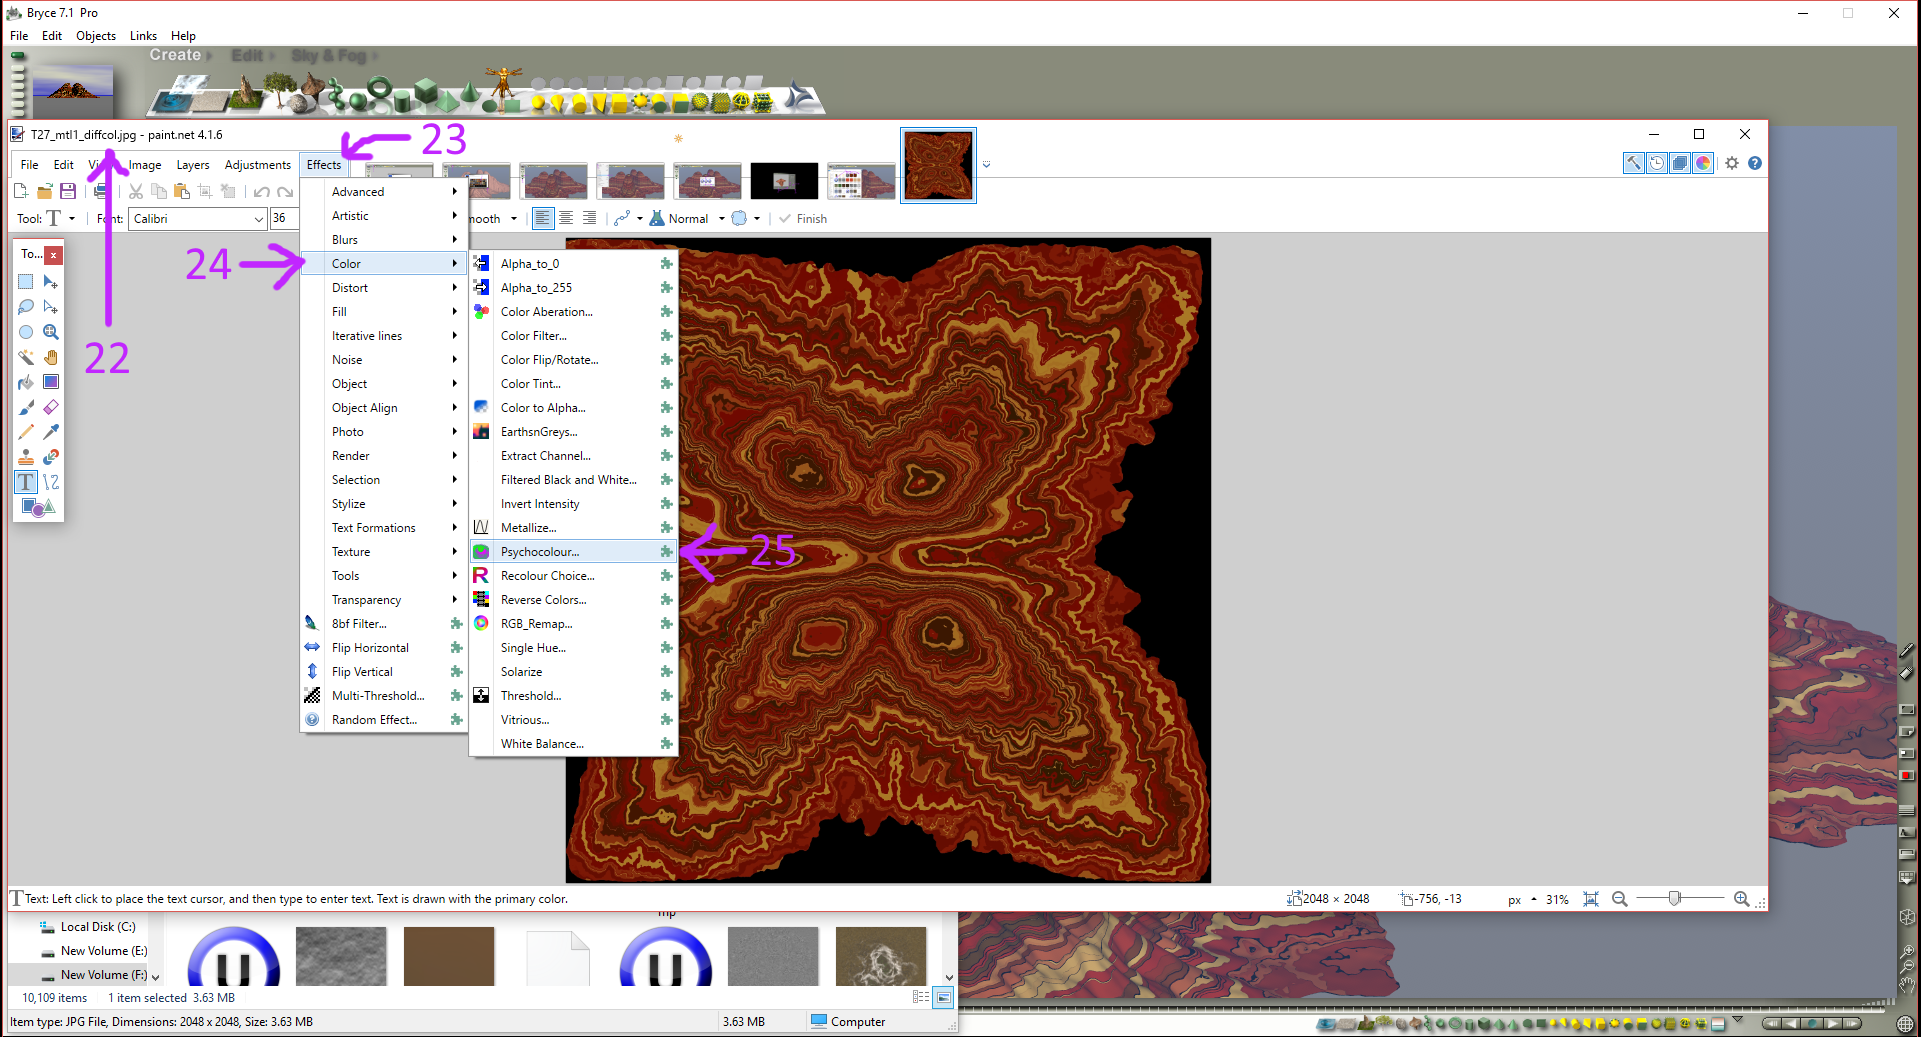
Task: Select the black image thumbnail in image list
Action: point(784,181)
